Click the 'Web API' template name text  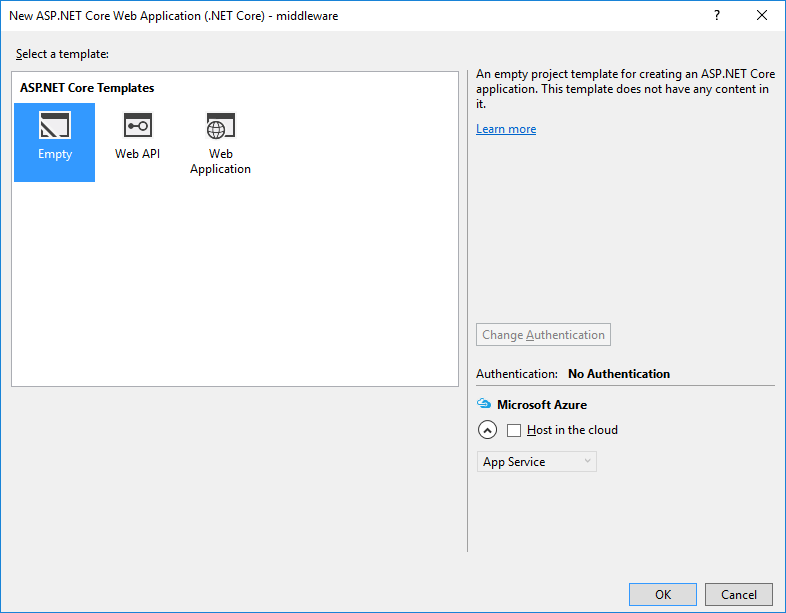[137, 154]
